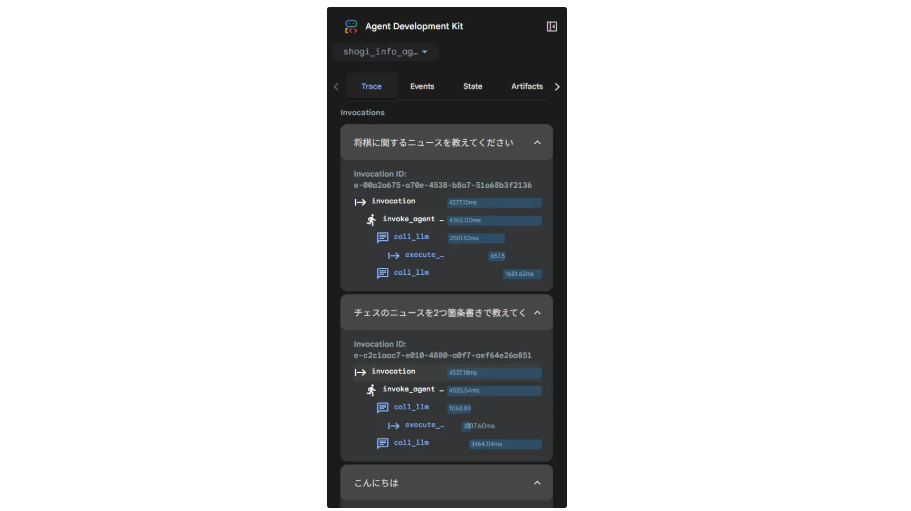Click the 4277.15ms invocation duration bar
Viewport: 911px width, 511px height.
pyautogui.click(x=494, y=202)
